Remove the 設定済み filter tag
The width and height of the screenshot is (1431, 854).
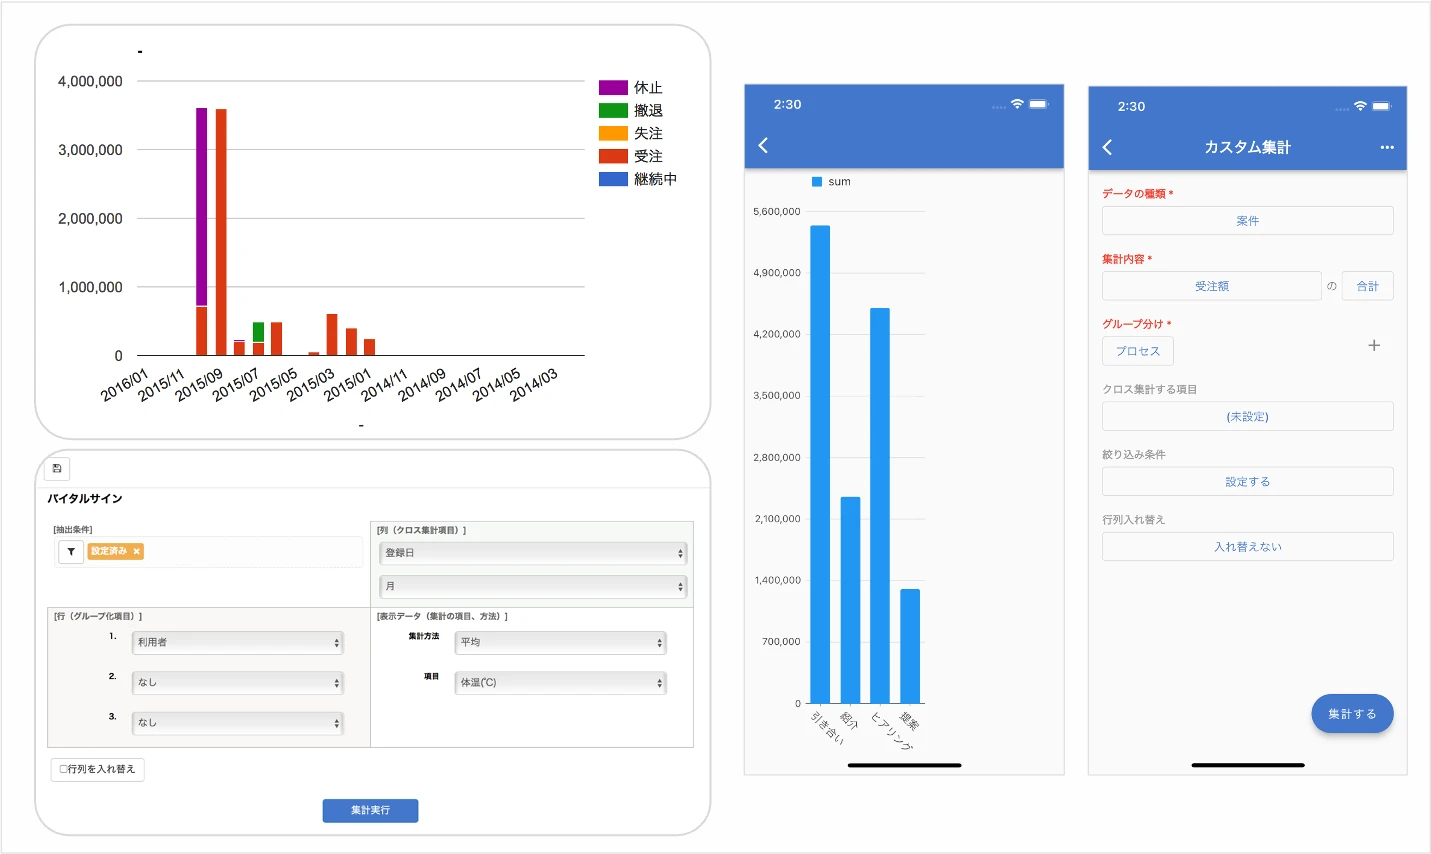click(137, 552)
